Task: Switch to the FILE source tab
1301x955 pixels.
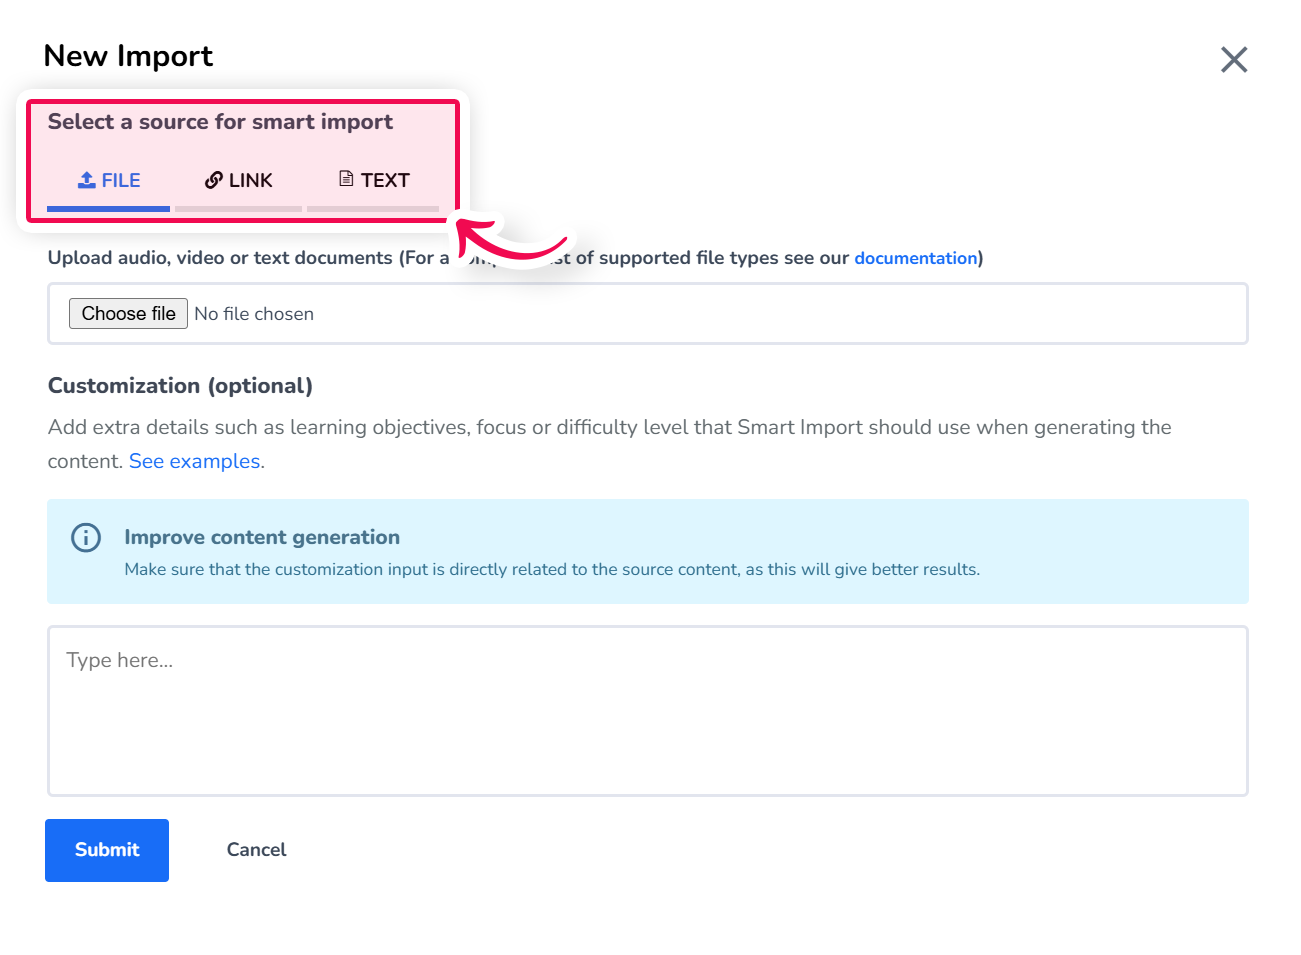Action: [x=109, y=181]
